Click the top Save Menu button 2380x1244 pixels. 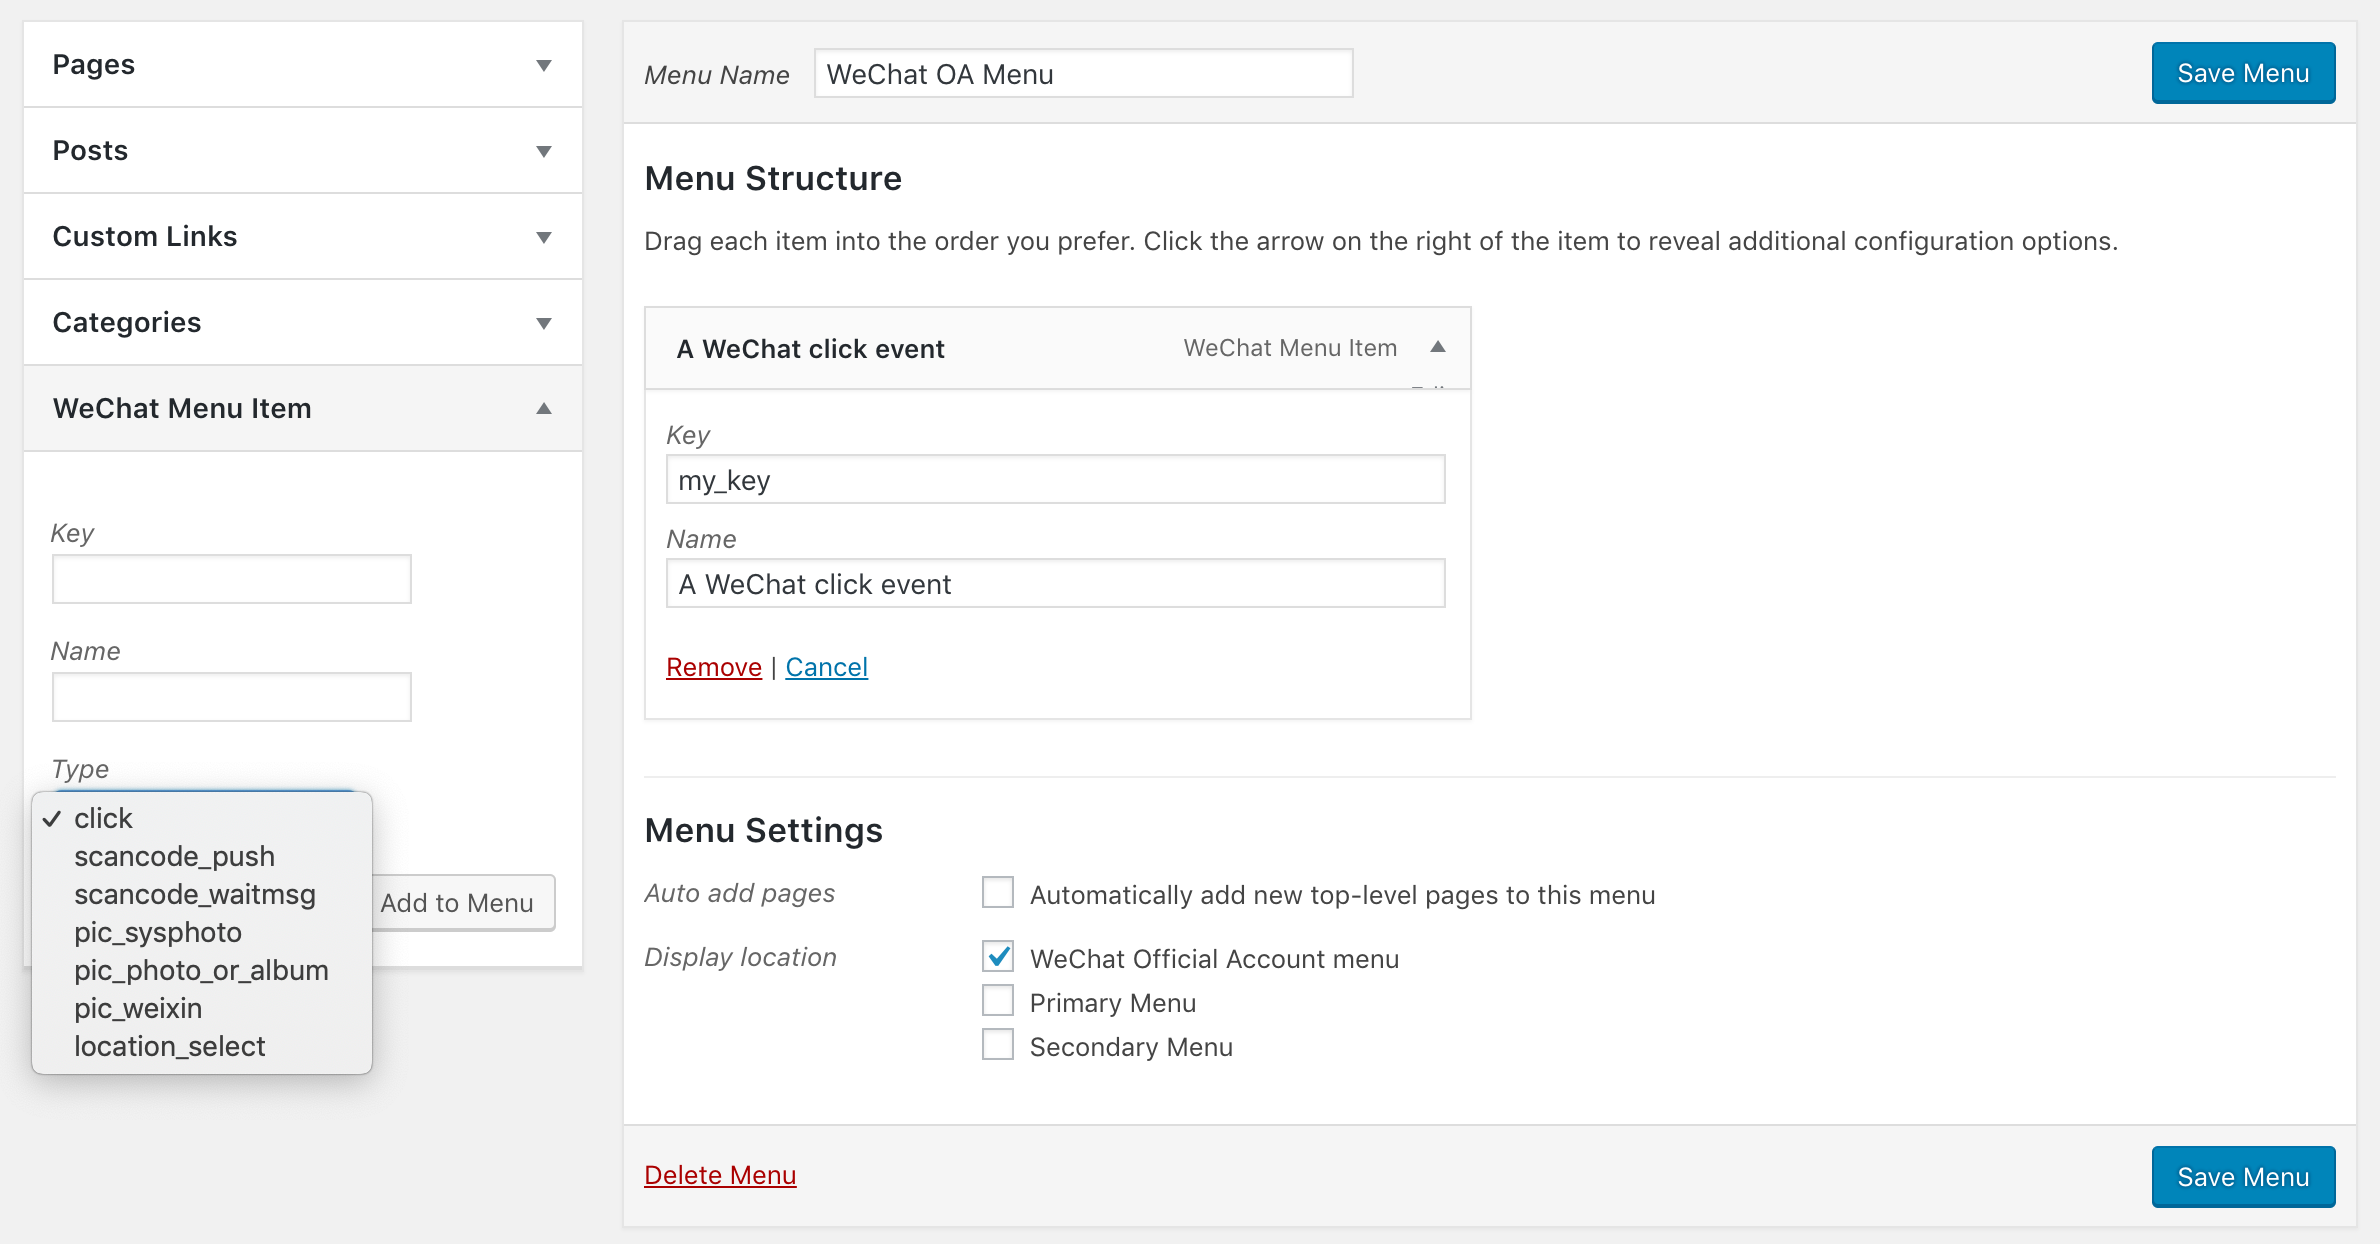[2243, 73]
